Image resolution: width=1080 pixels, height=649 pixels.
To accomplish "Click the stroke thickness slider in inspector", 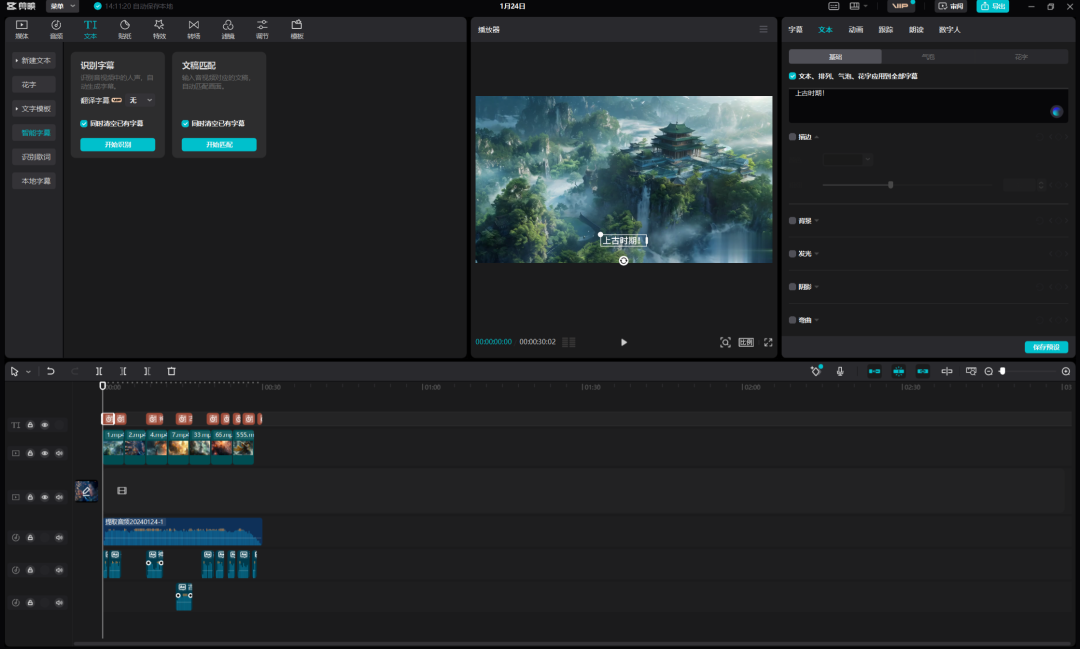I will [x=906, y=185].
